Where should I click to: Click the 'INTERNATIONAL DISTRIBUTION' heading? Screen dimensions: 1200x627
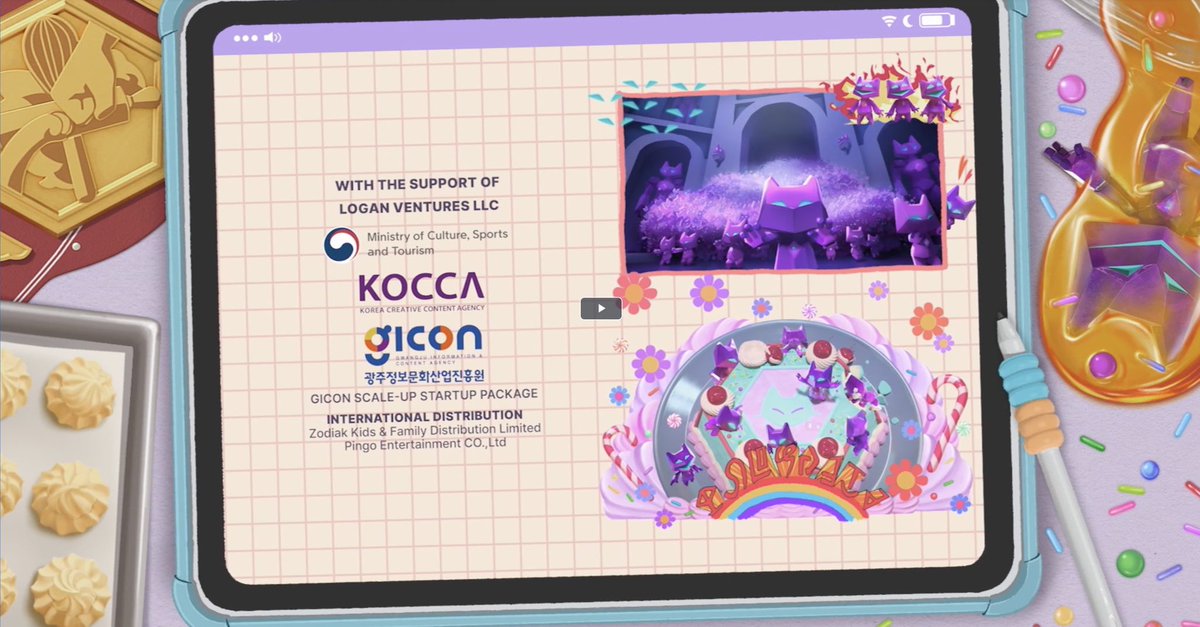[x=425, y=415]
